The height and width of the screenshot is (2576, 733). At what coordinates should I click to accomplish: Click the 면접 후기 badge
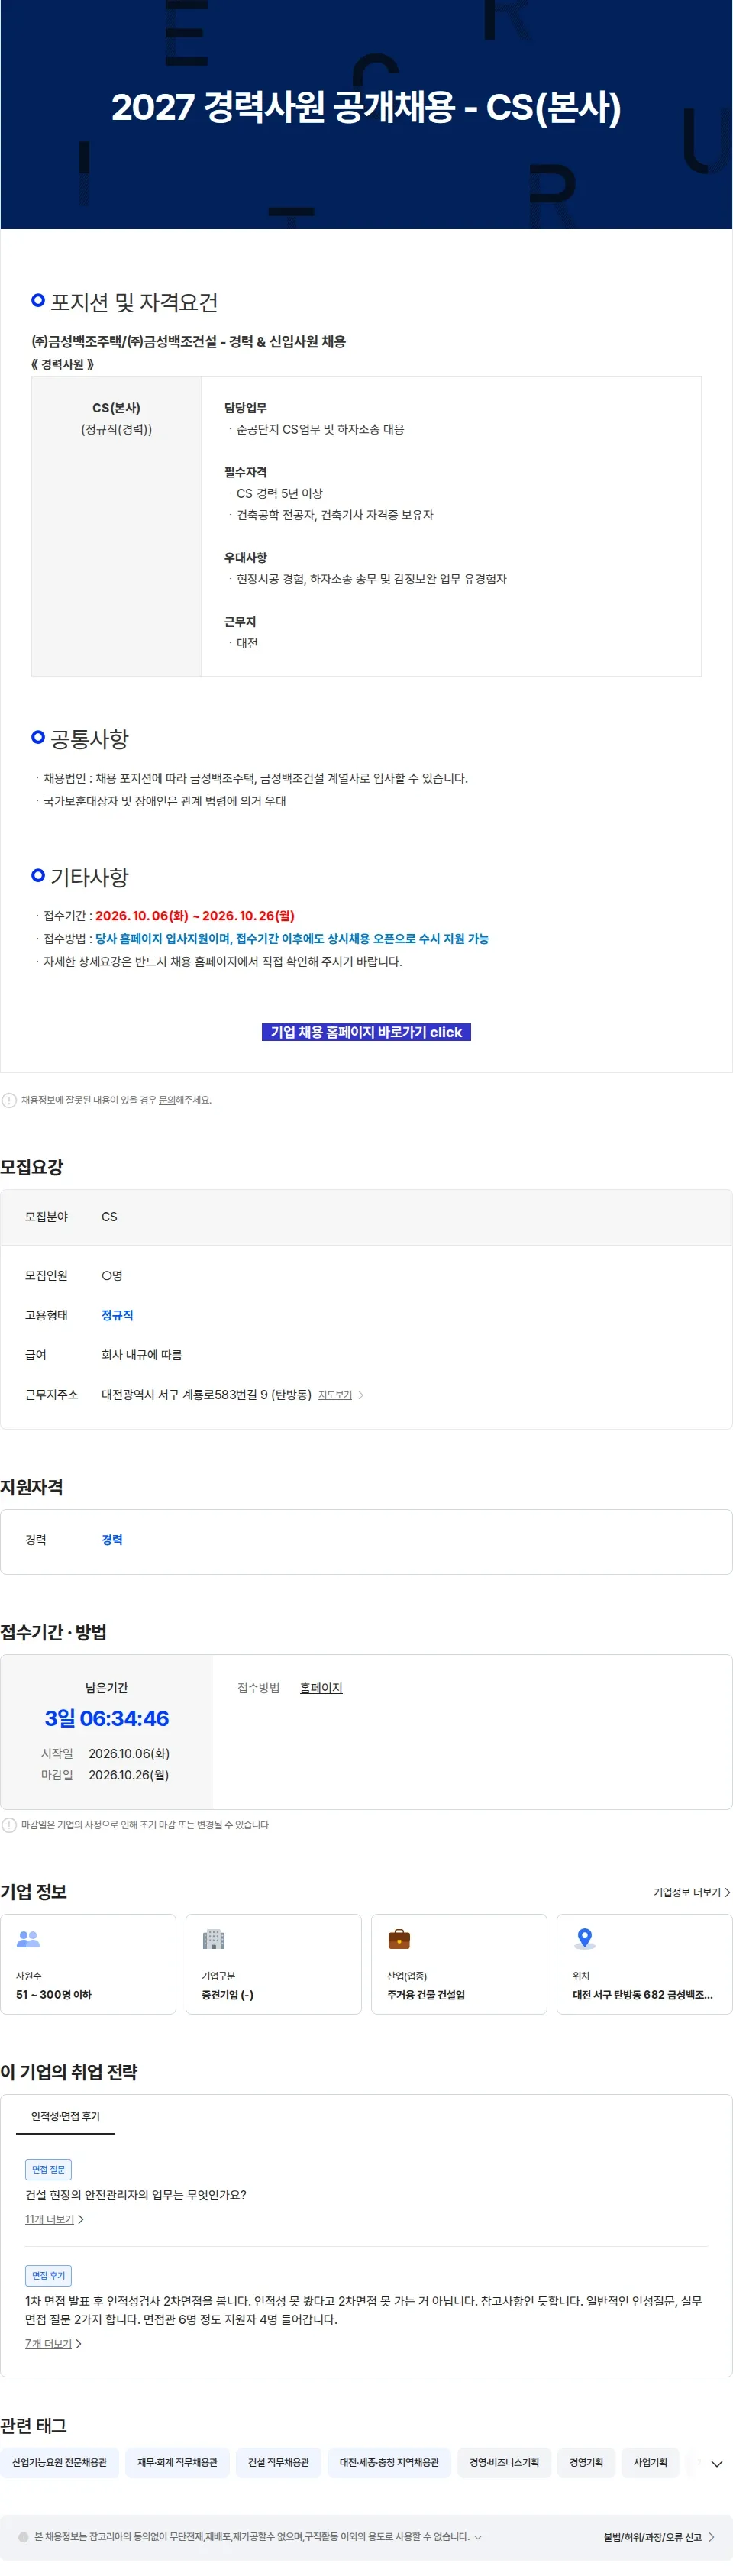48,2275
